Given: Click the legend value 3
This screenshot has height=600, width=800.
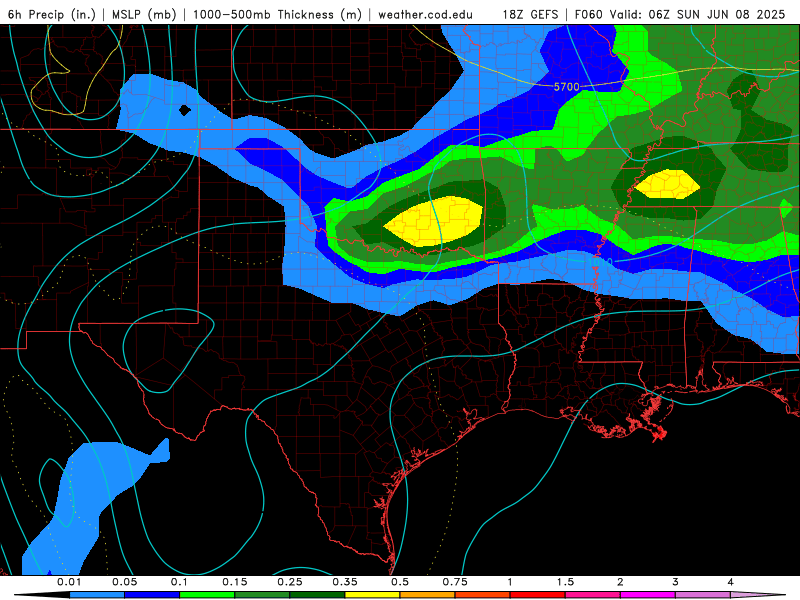Looking at the screenshot, I should [675, 582].
